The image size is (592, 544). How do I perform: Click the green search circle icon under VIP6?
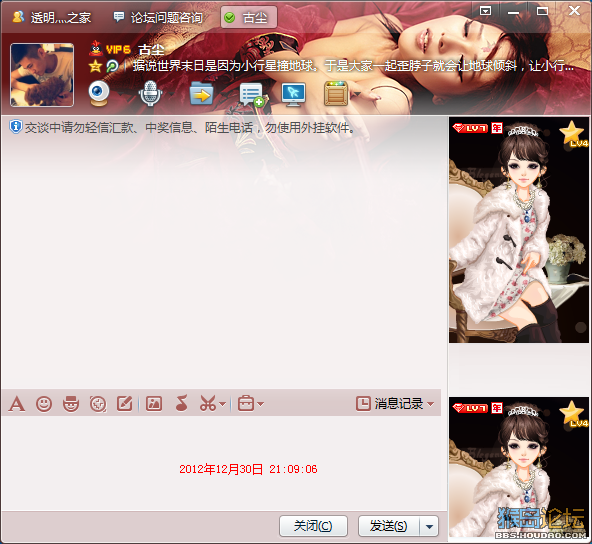click(112, 66)
